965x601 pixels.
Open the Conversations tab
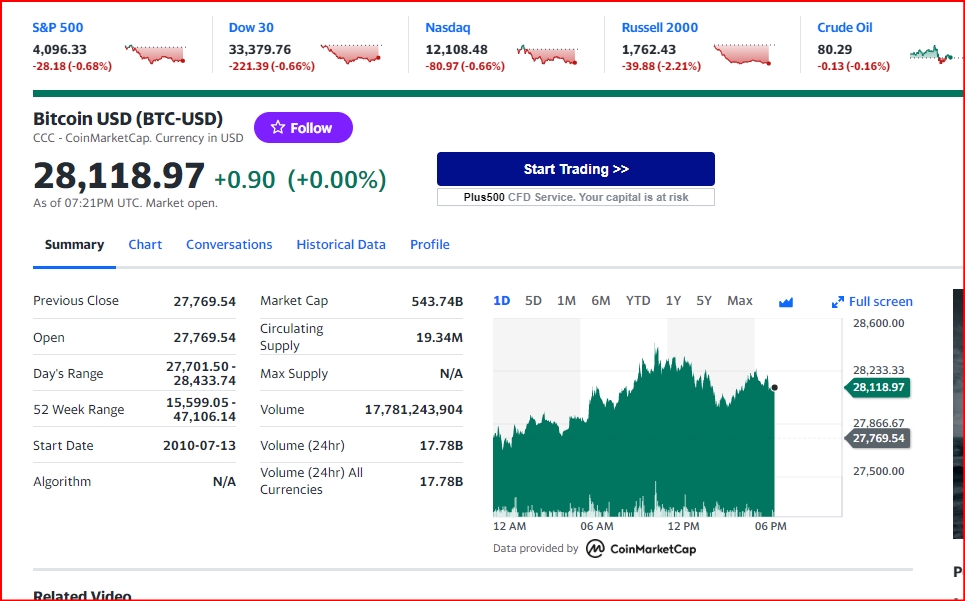tap(229, 245)
